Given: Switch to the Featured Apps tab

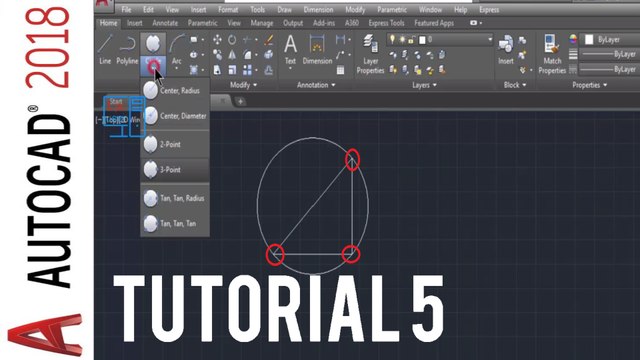Looking at the screenshot, I should coord(434,23).
